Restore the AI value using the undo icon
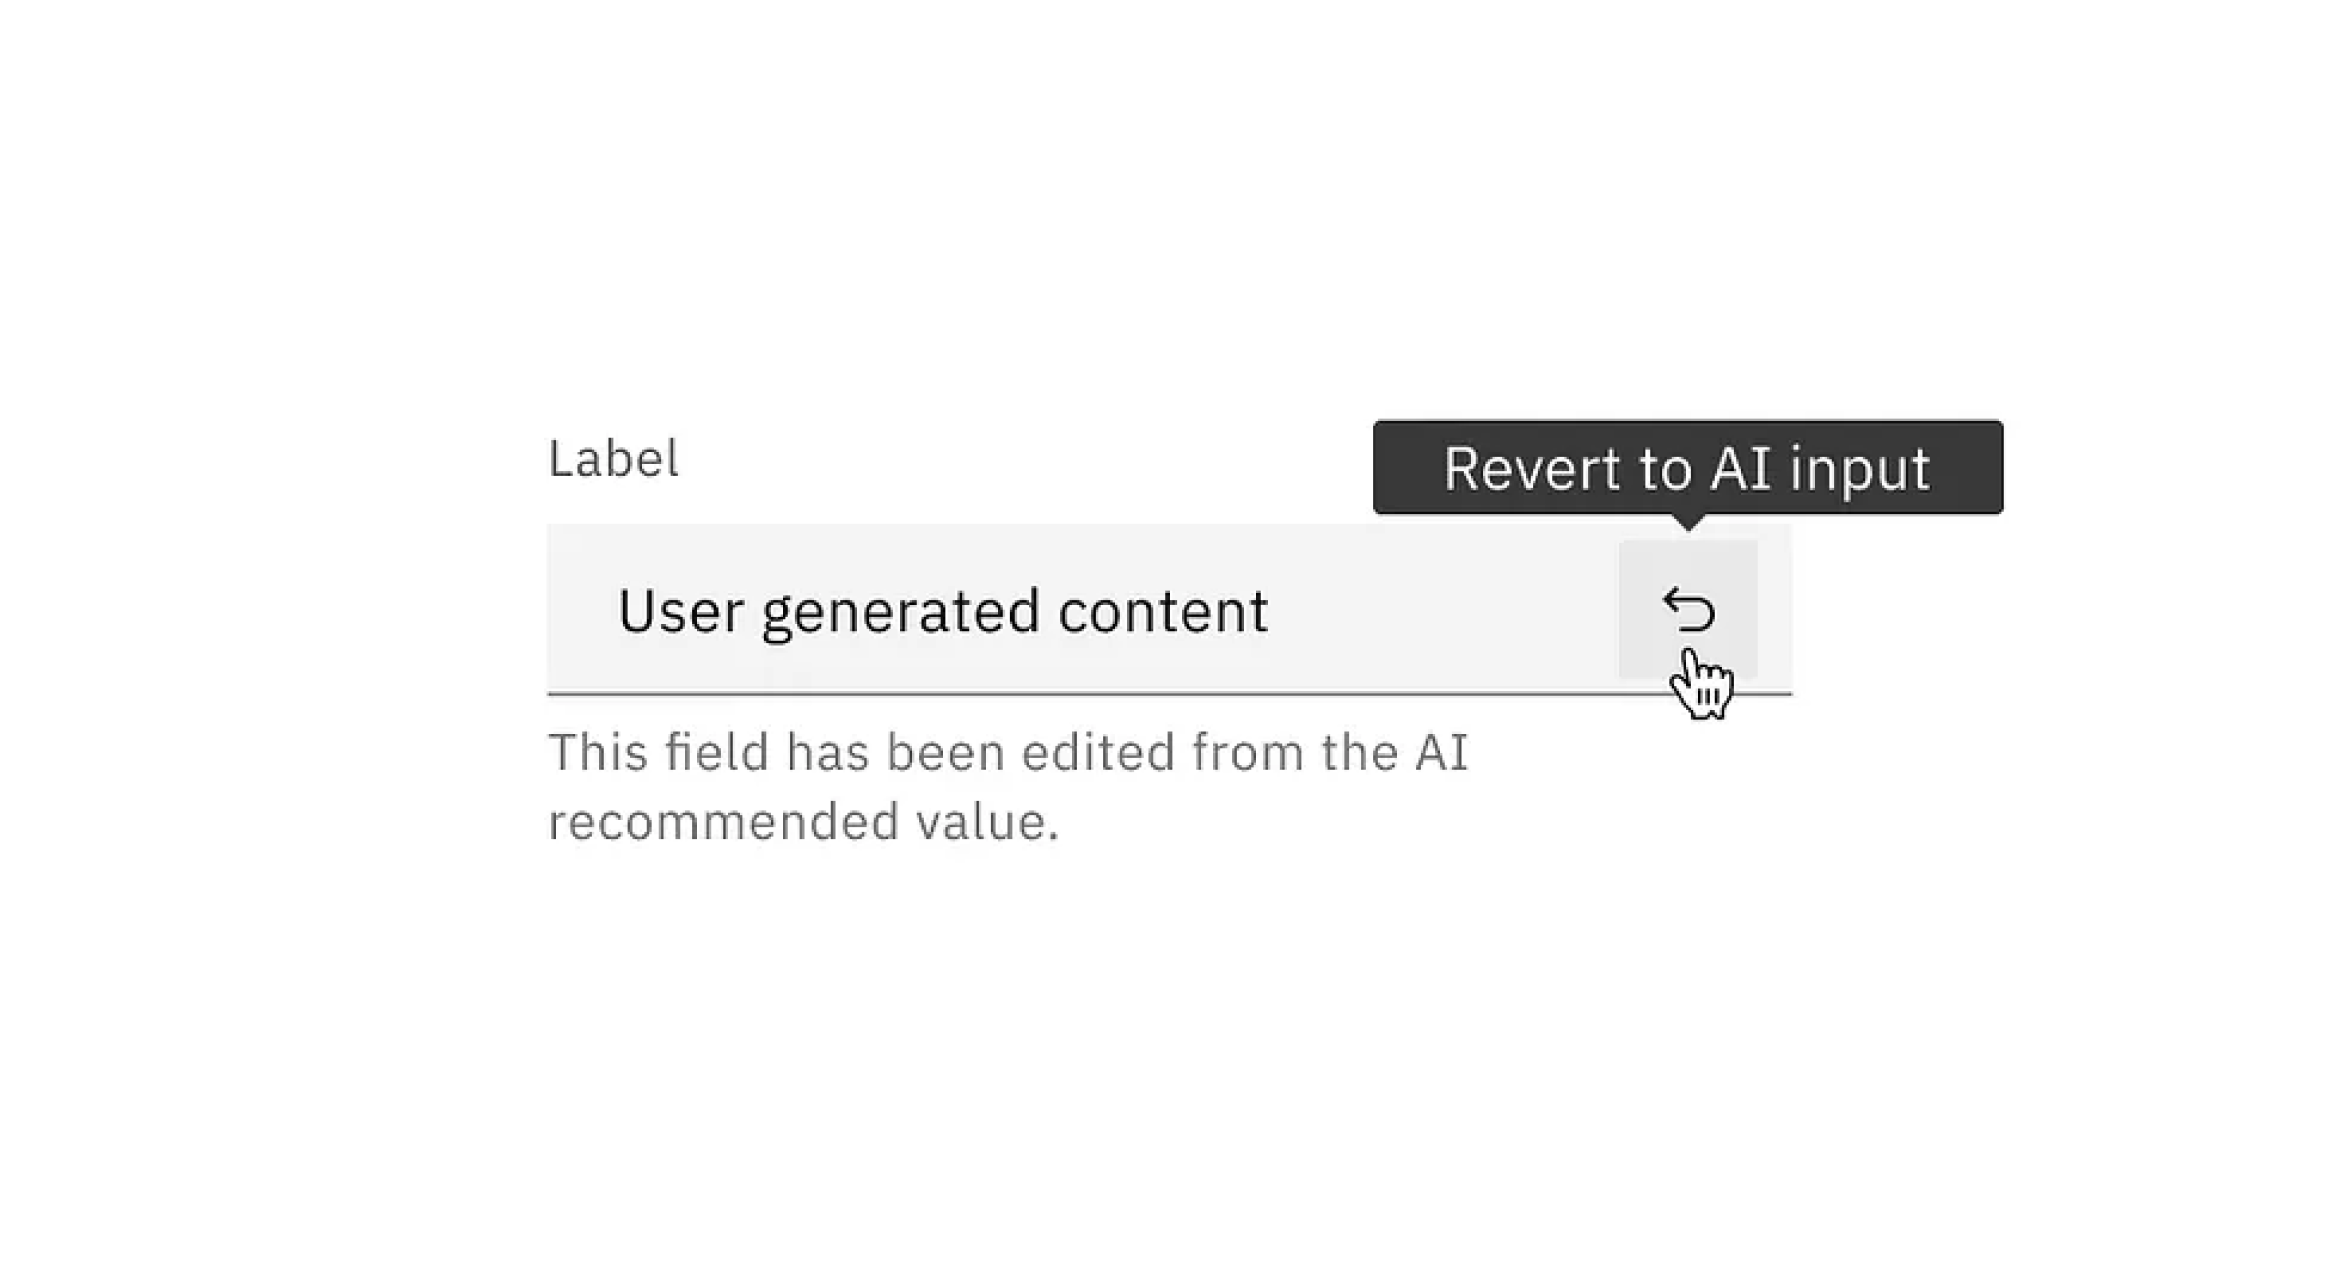 coord(1688,610)
